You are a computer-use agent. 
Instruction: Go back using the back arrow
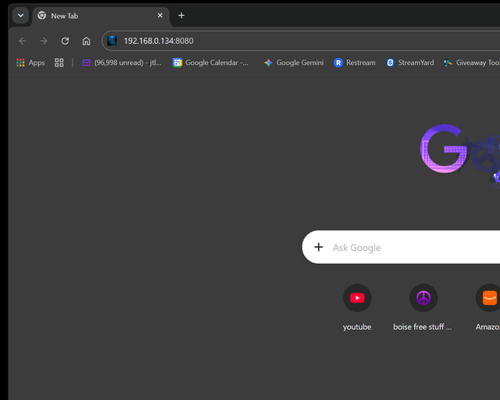(x=23, y=41)
